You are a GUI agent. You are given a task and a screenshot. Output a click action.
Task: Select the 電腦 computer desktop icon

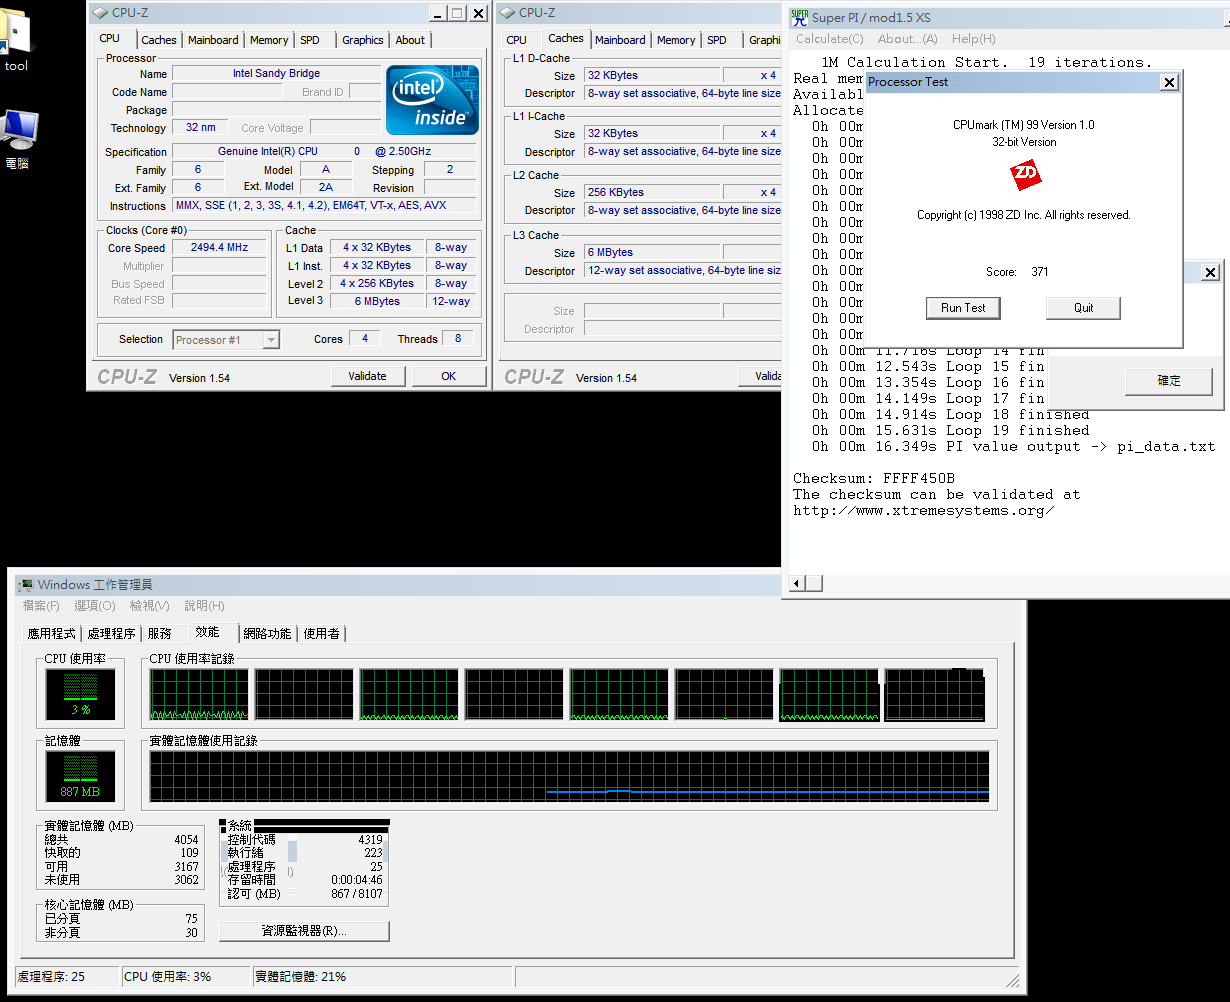[x=17, y=139]
